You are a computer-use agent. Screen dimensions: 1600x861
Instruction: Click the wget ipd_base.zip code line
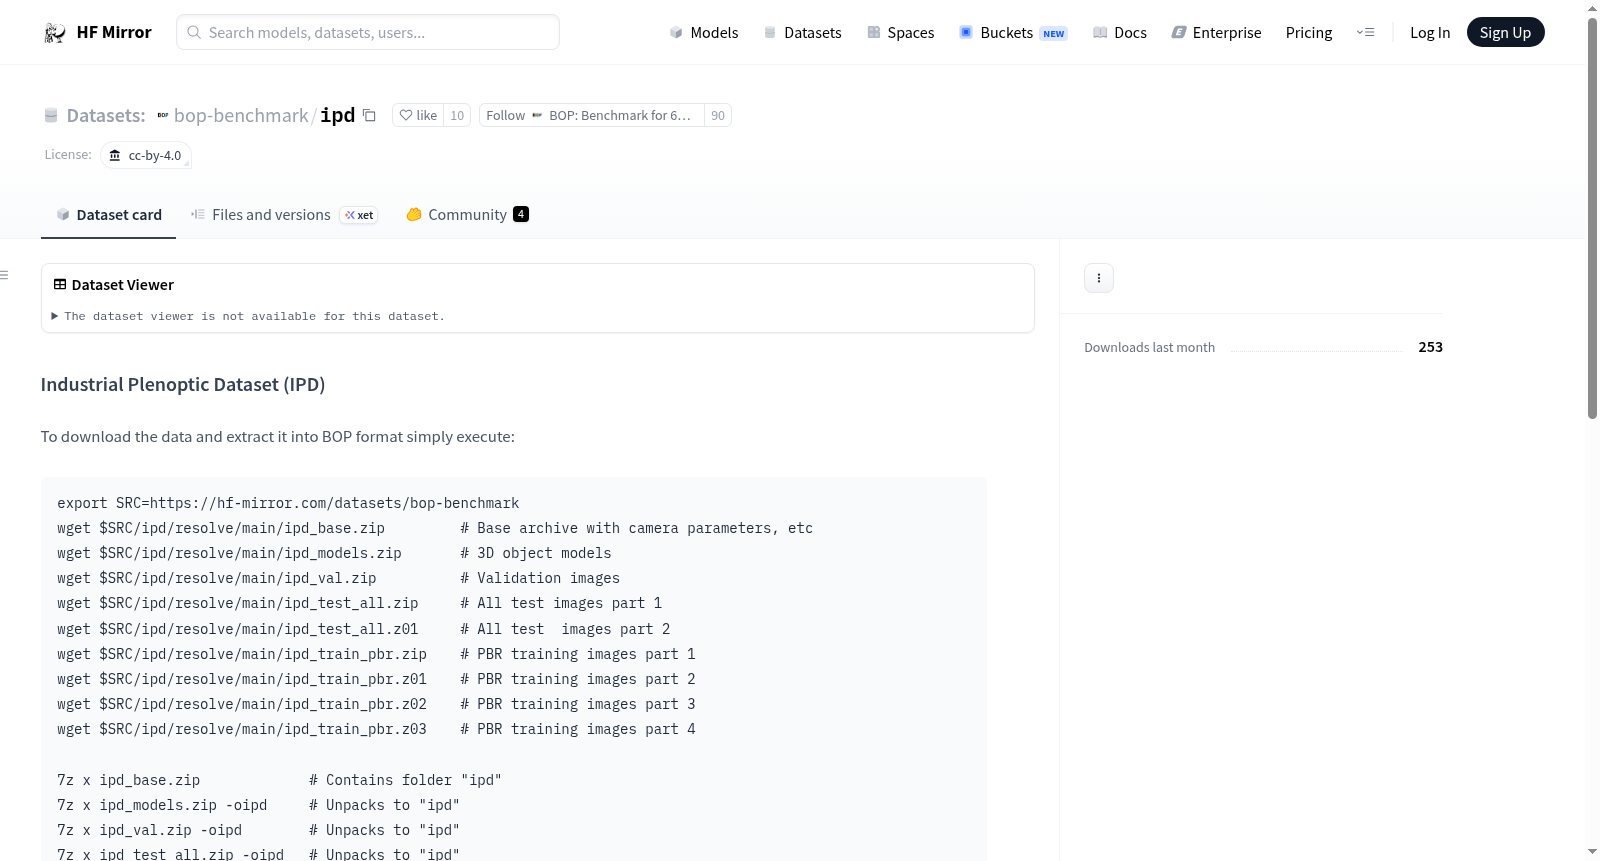[435, 528]
